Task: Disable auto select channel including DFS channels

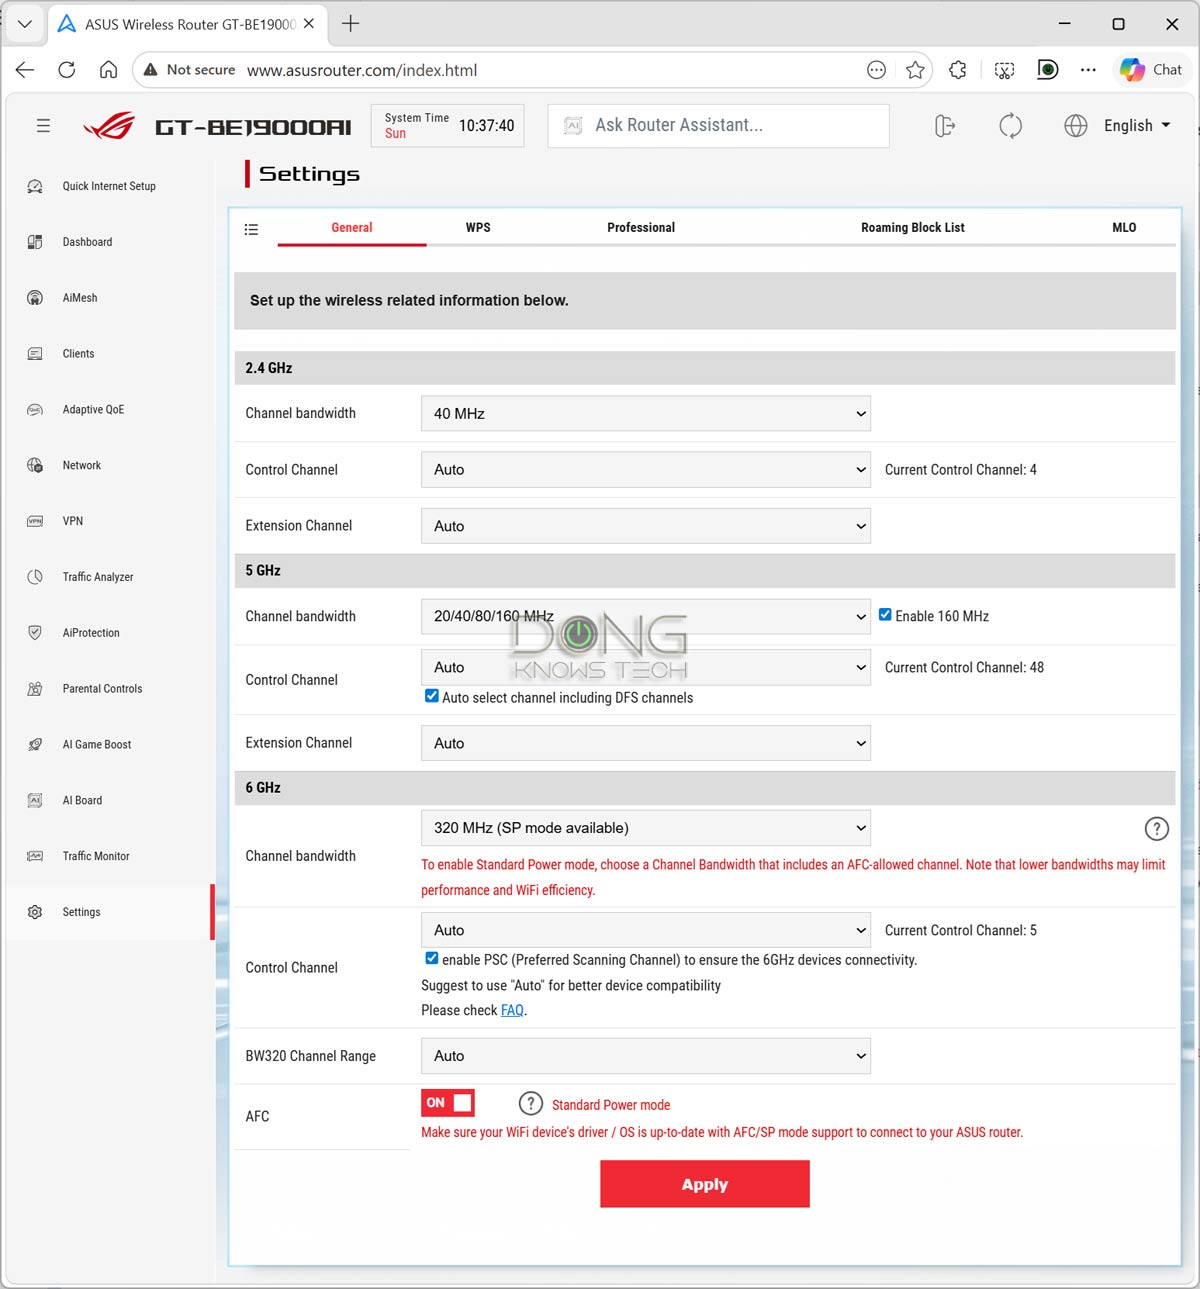Action: 431,696
